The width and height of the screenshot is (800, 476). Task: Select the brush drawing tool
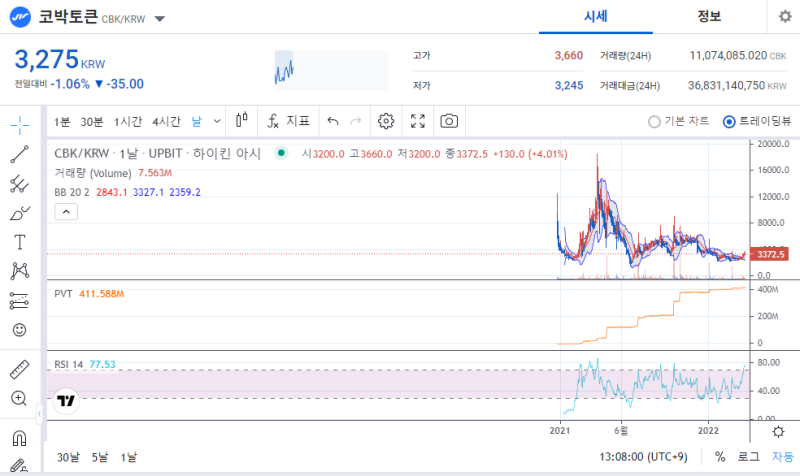(19, 213)
